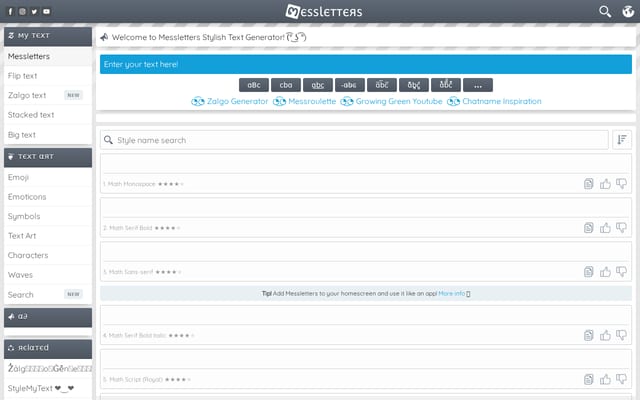Toggle the abc above-diacritics button
Image resolution: width=640 pixels, height=400 pixels.
446,85
